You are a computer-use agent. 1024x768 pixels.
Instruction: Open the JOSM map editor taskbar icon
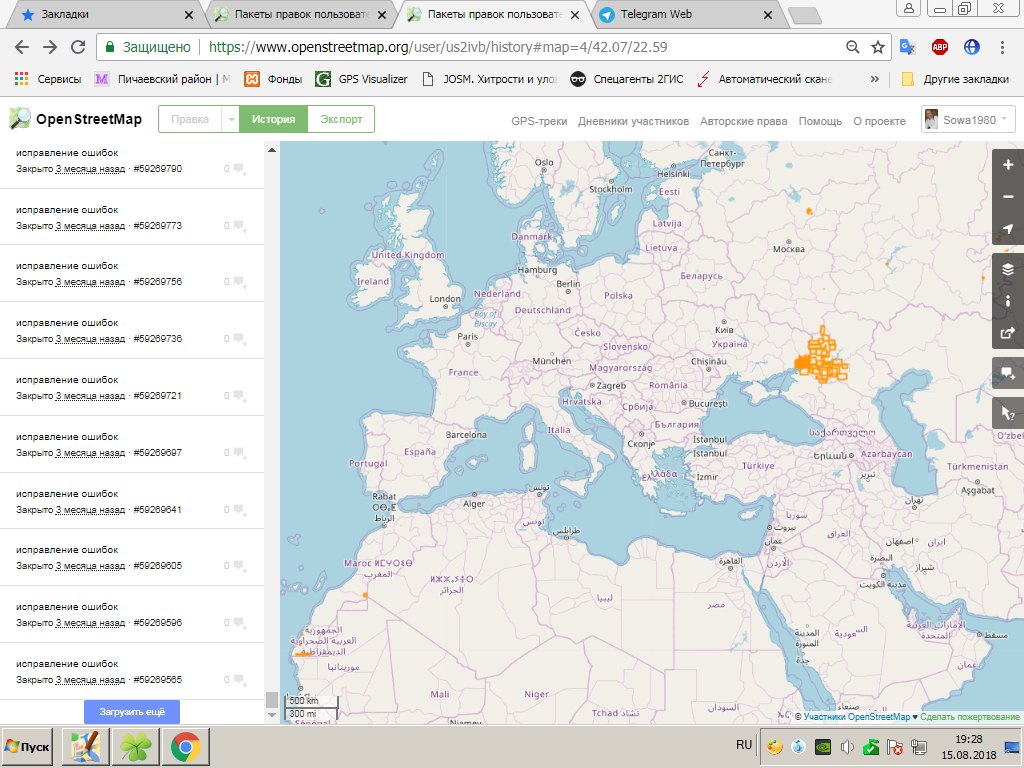86,746
